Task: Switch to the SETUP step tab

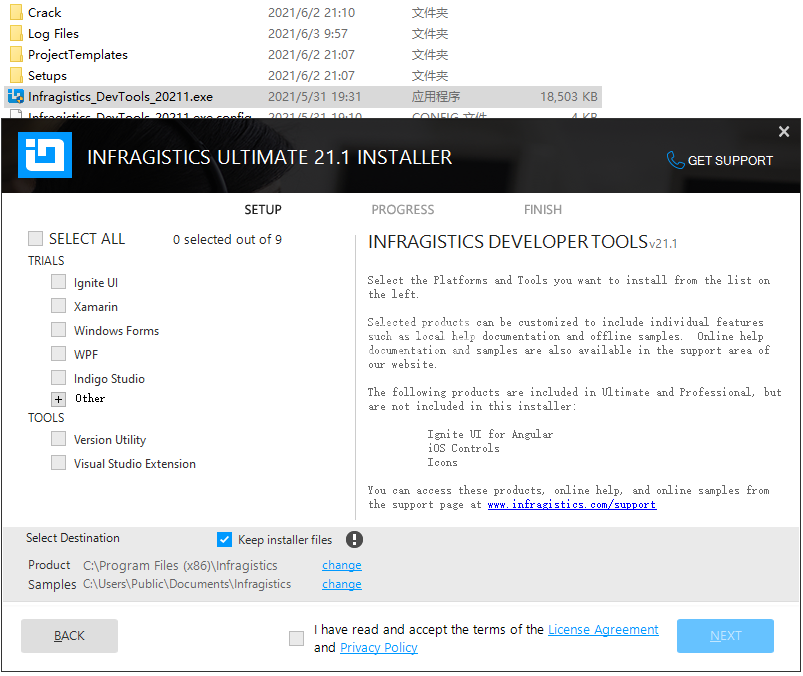Action: [263, 209]
